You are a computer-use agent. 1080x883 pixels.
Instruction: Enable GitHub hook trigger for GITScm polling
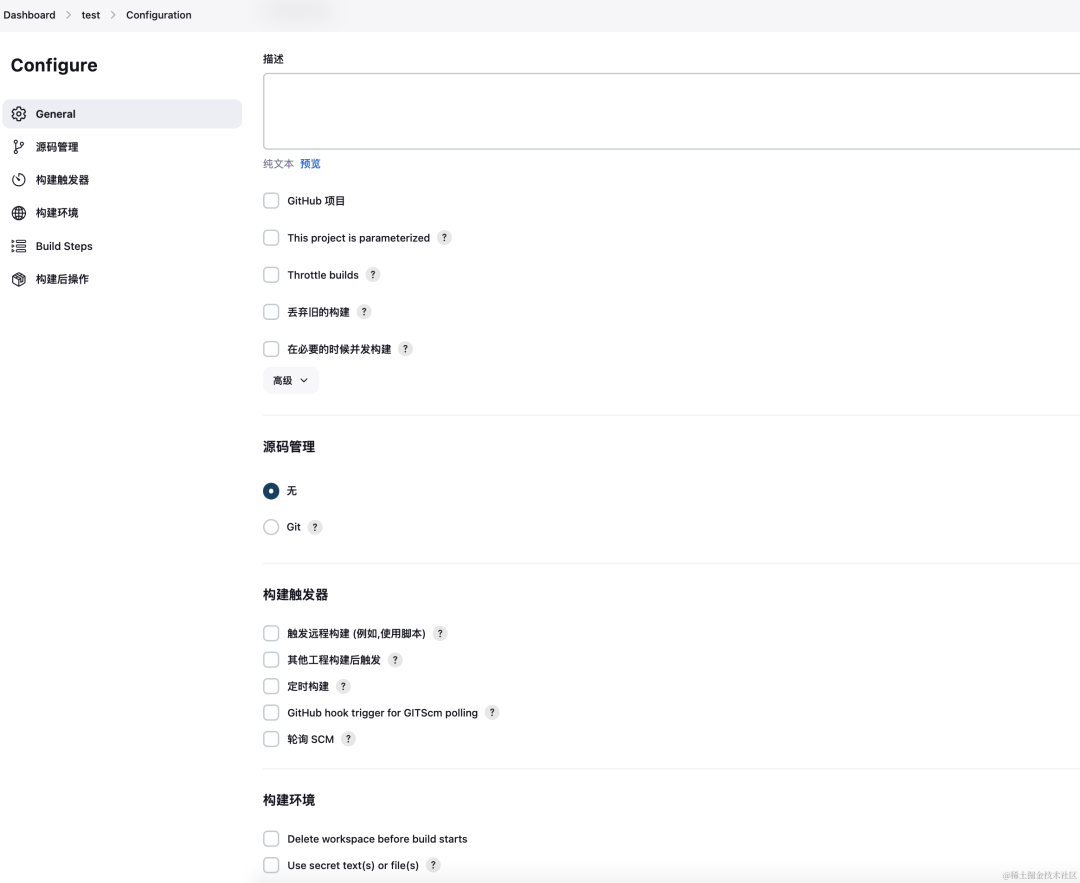click(x=271, y=712)
